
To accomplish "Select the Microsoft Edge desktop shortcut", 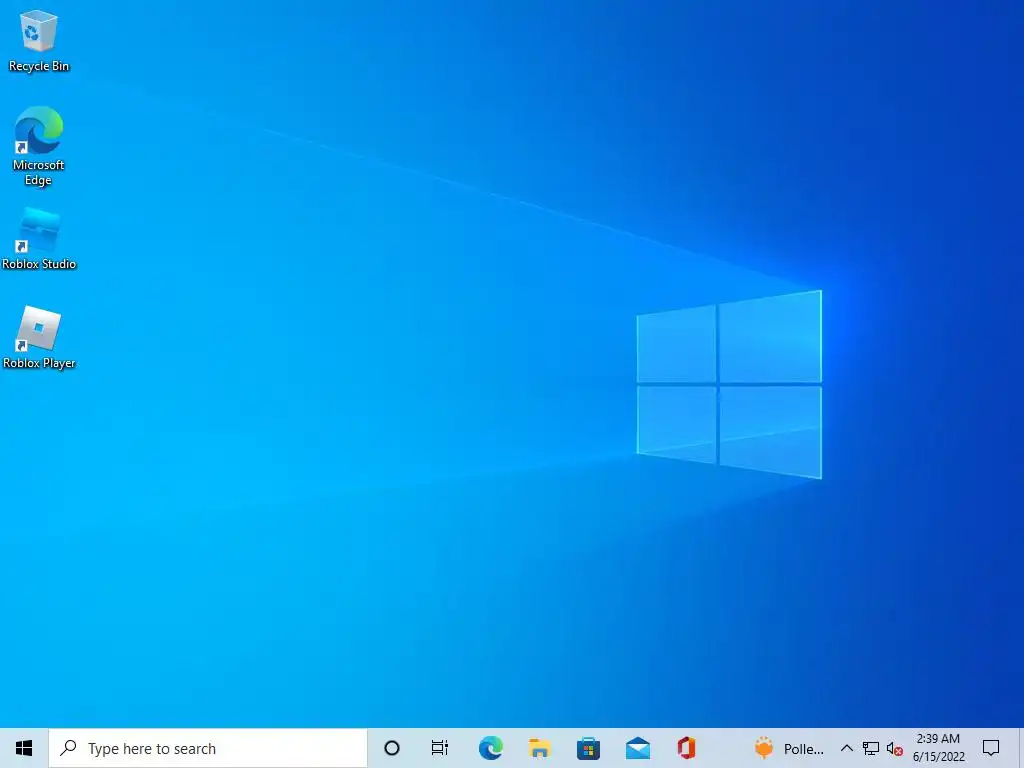I will tap(39, 146).
